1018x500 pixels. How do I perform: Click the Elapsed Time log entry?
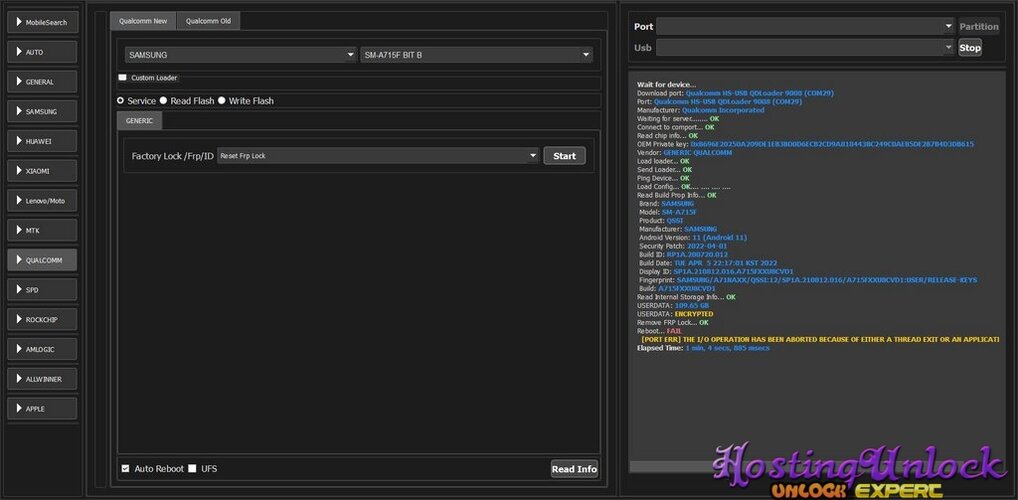tap(703, 348)
